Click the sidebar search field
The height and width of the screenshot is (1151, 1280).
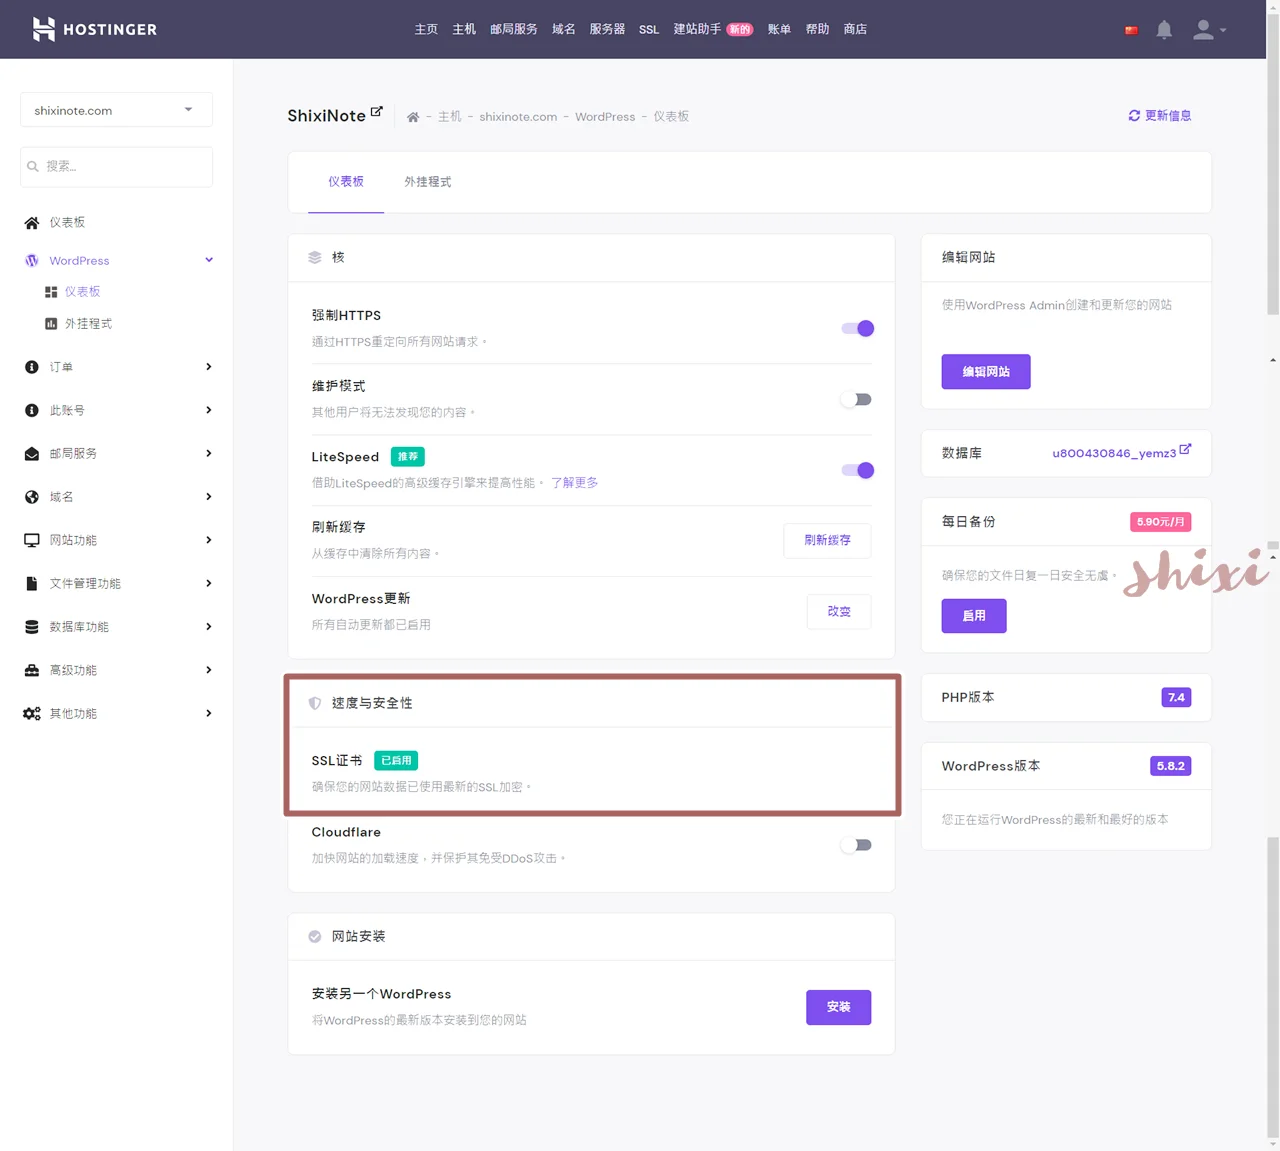click(116, 167)
